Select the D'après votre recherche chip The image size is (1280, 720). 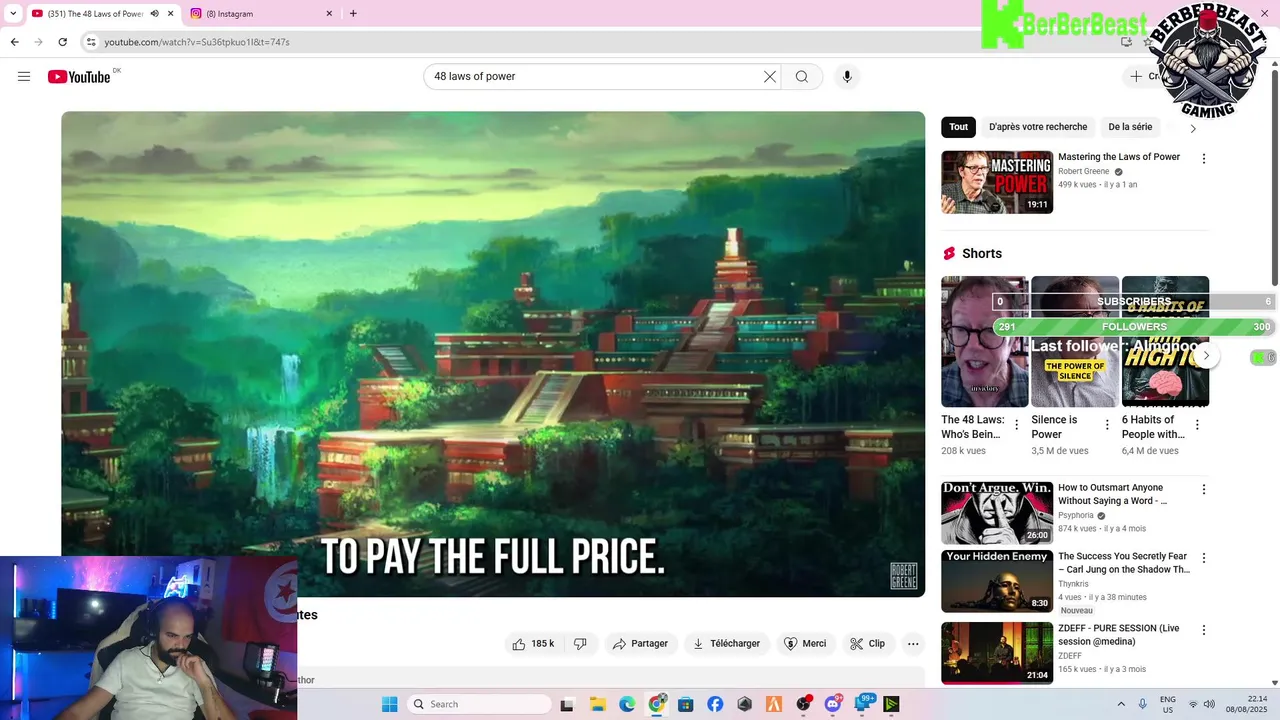click(1038, 127)
